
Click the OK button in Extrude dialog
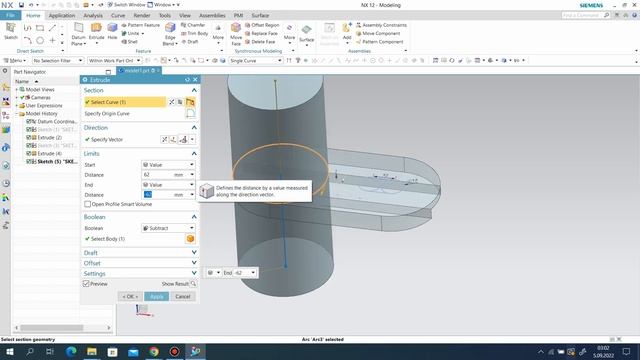130,297
